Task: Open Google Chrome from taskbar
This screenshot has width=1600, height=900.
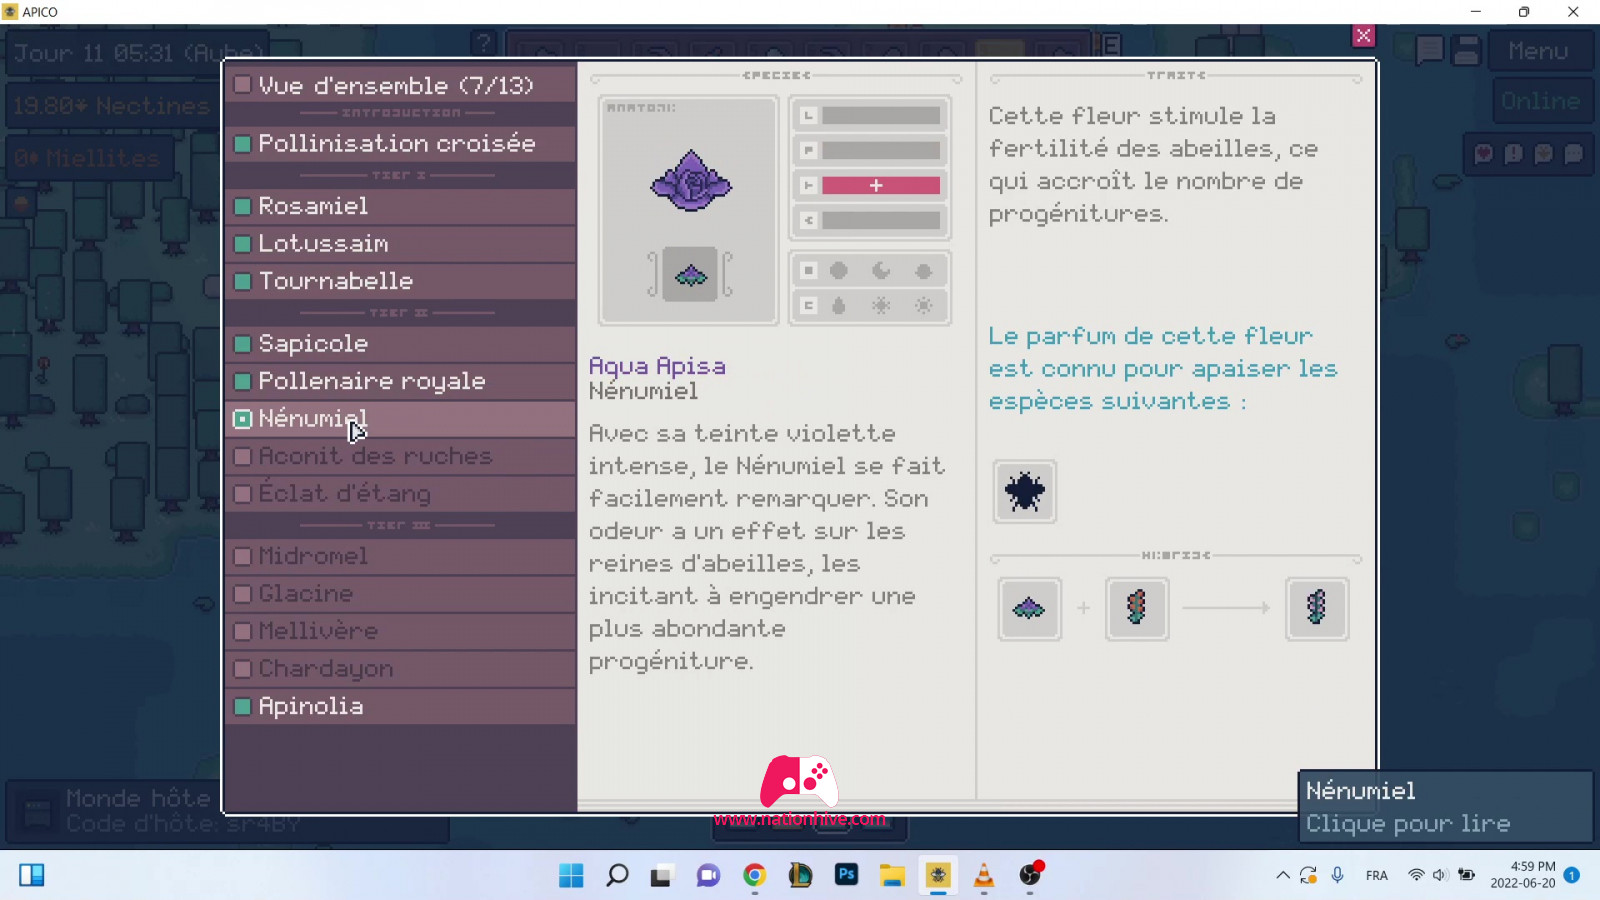Action: click(x=754, y=875)
